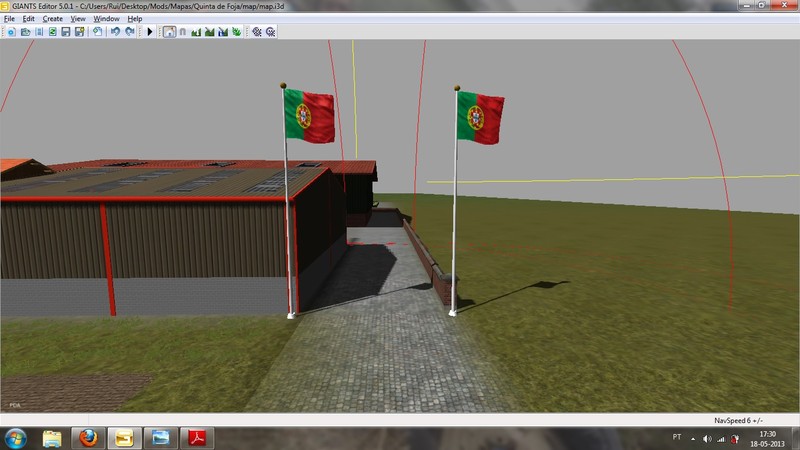Open the Help menu
The width and height of the screenshot is (800, 450).
point(135,19)
